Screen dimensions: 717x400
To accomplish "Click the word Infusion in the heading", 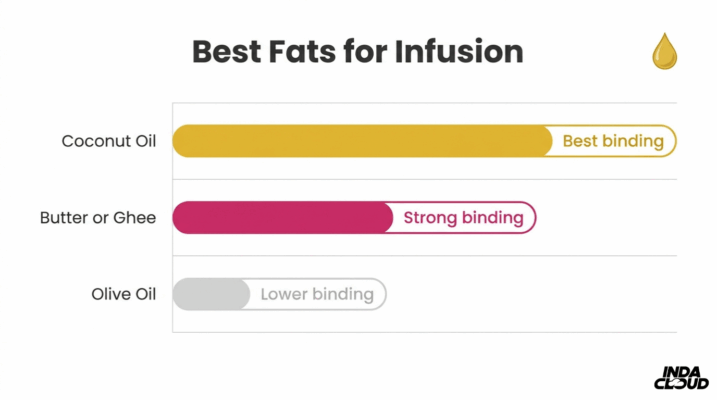I will click(459, 51).
